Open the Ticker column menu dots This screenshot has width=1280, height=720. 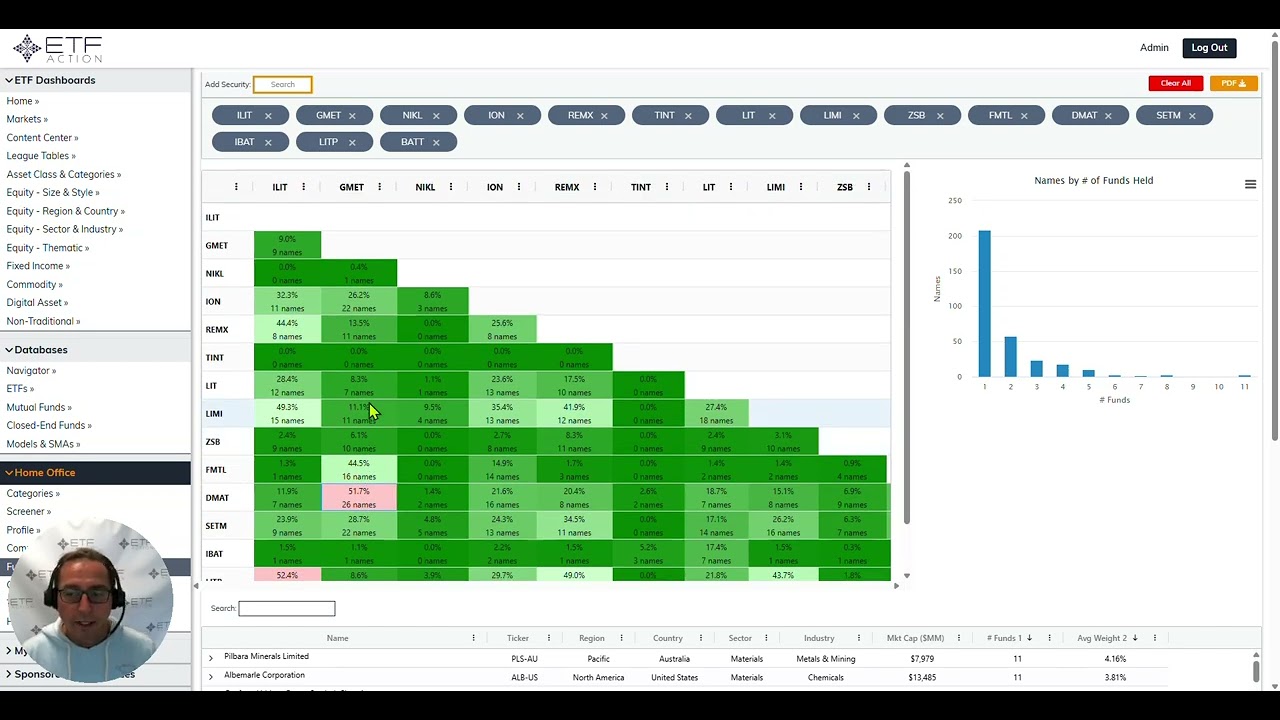pyautogui.click(x=549, y=638)
